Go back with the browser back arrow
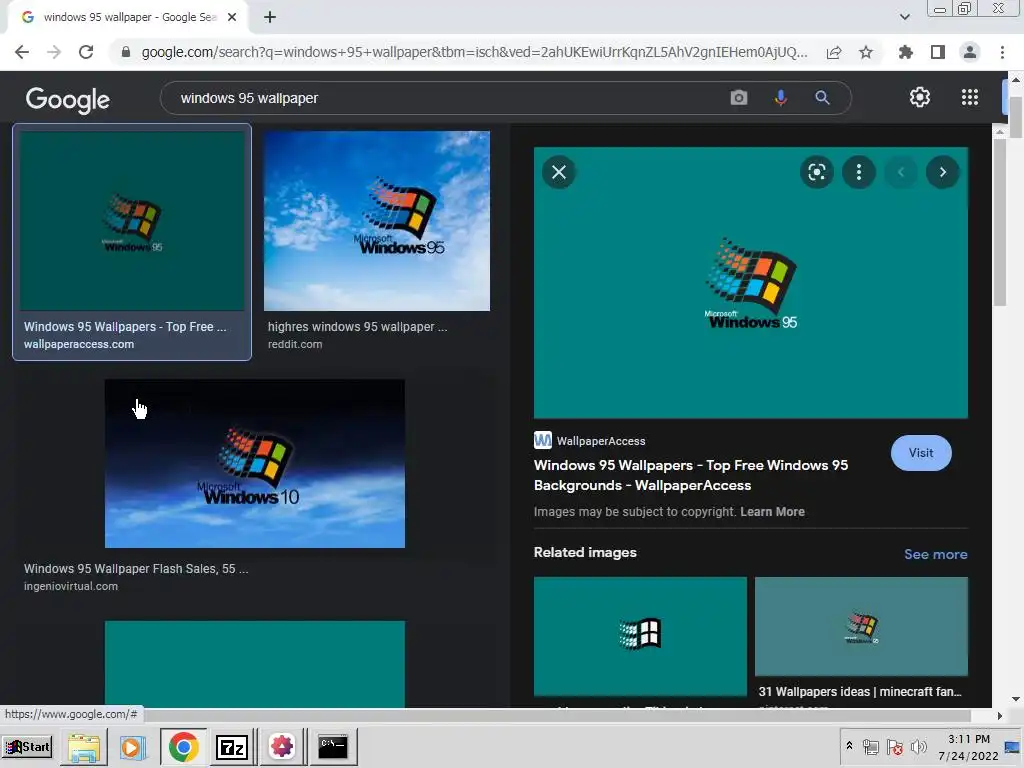Screen dimensions: 1024x768 [x=22, y=52]
